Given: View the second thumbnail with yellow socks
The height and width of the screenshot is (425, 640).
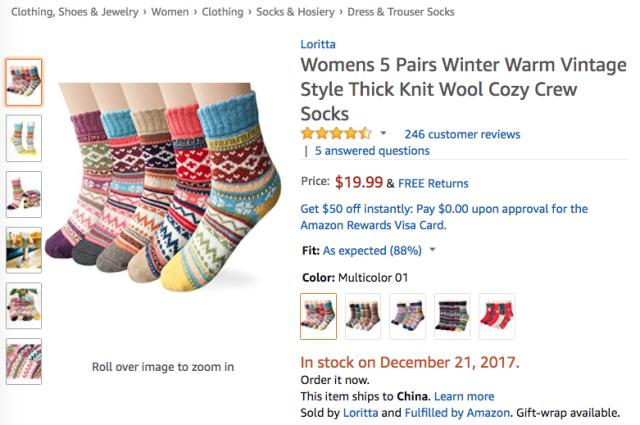Looking at the screenshot, I should click(x=23, y=138).
